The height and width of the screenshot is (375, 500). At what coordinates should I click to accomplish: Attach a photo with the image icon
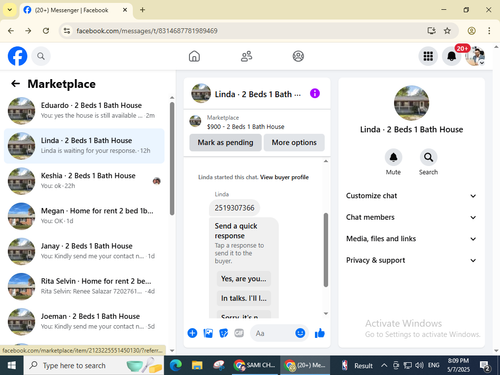coord(208,333)
